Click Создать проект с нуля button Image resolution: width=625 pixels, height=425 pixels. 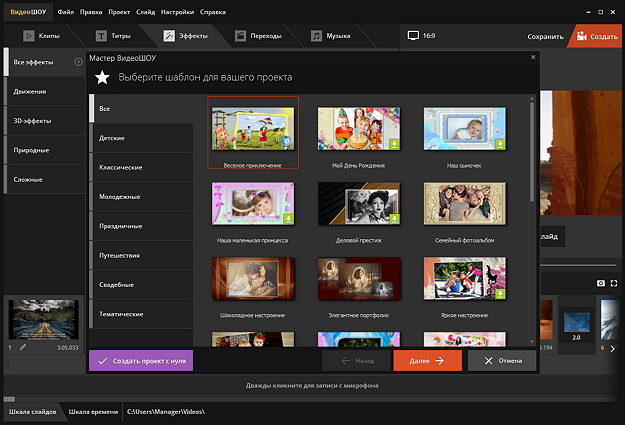[x=141, y=360]
